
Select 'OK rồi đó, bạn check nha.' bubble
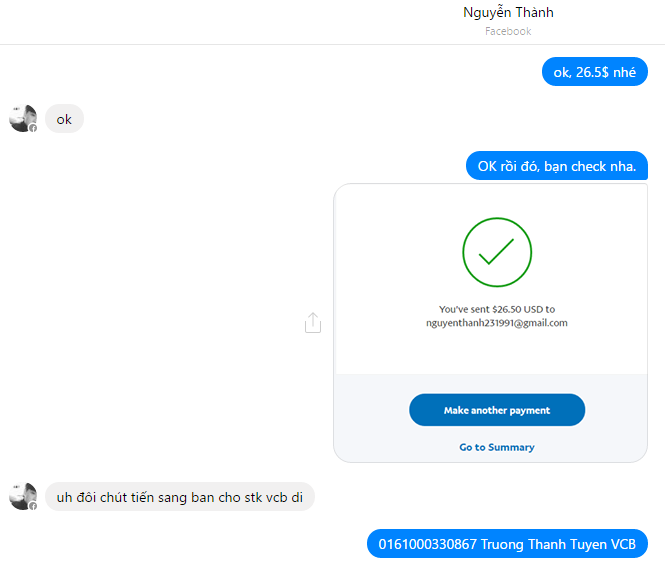(x=556, y=166)
